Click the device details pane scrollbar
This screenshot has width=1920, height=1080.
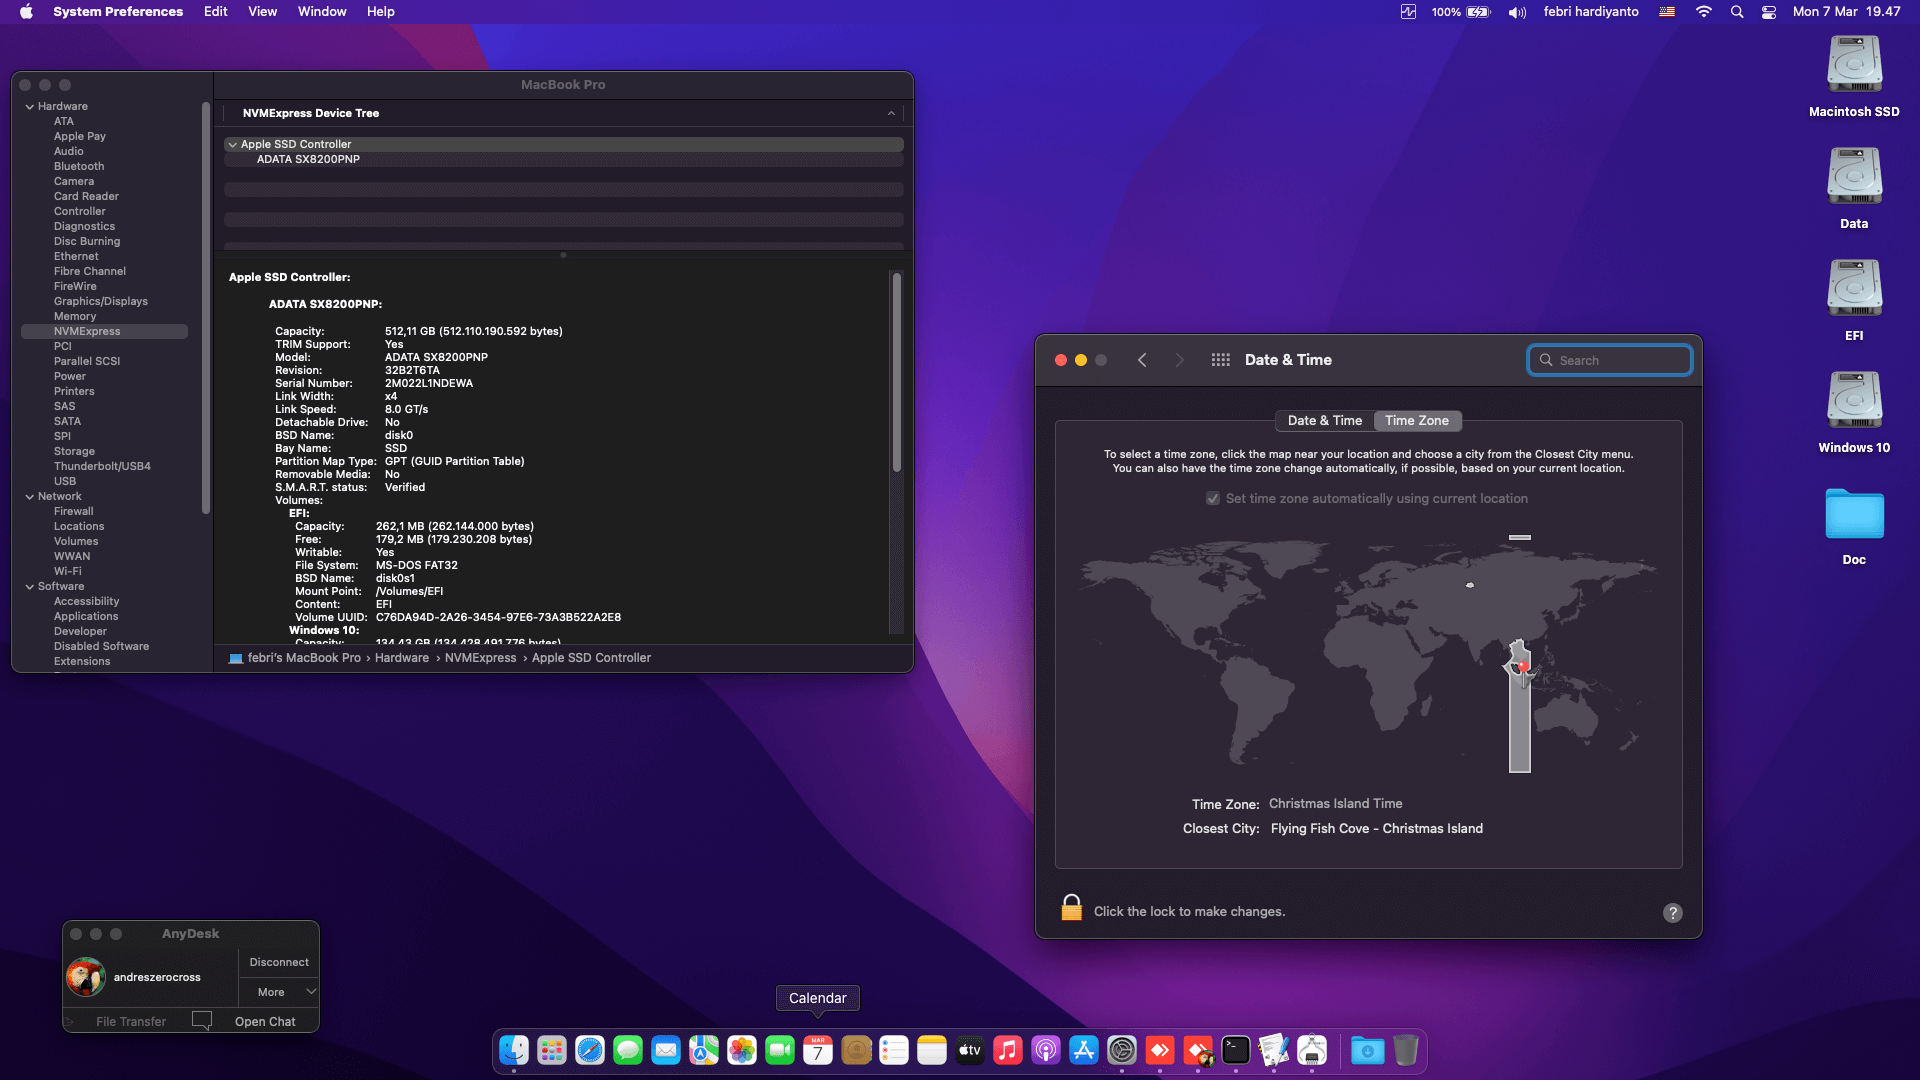point(897,372)
